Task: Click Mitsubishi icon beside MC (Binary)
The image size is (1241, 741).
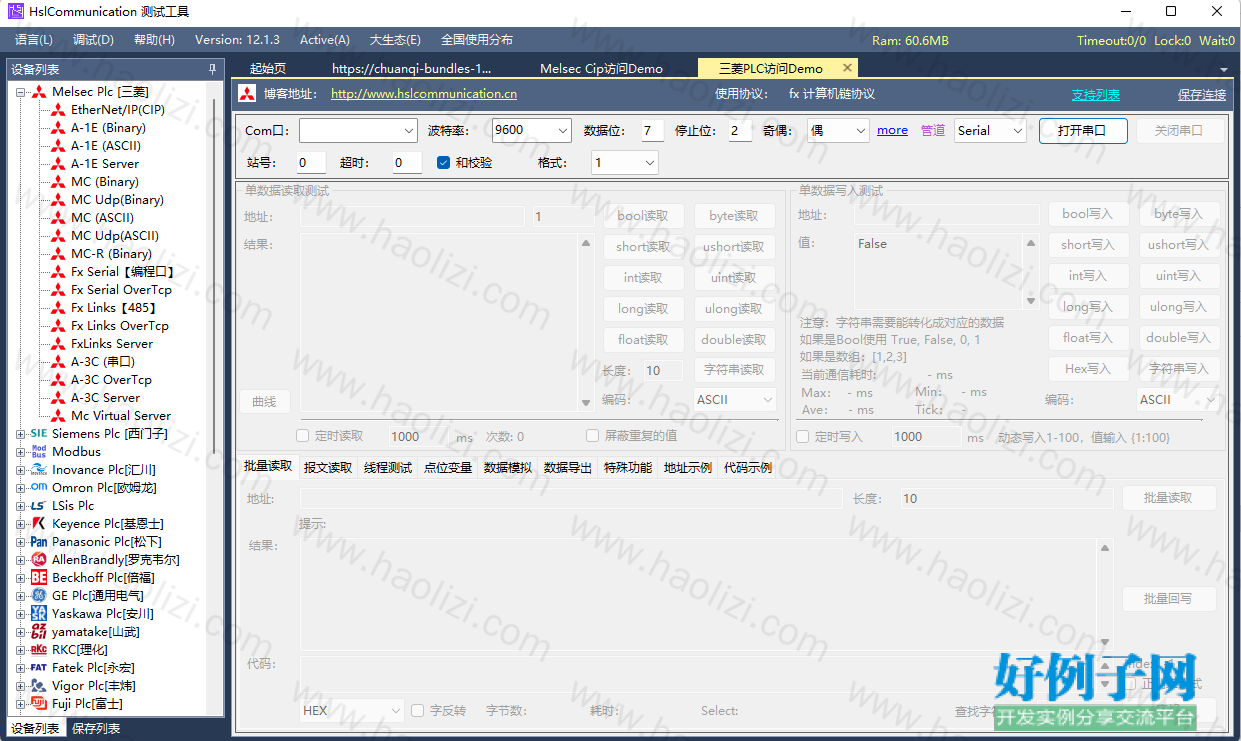Action: pyautogui.click(x=58, y=182)
